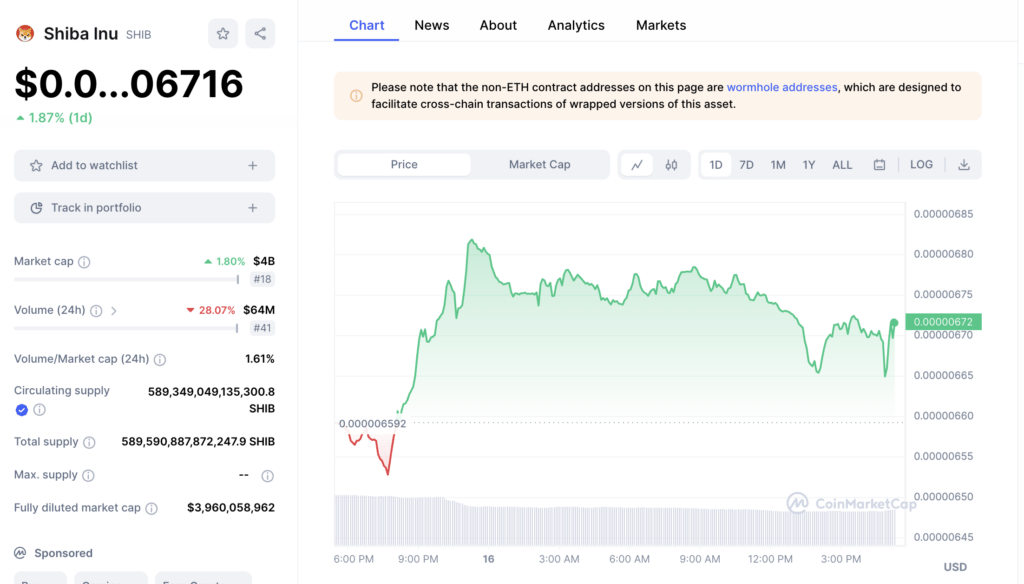Click the plus icon on Track in portfolio

tap(253, 208)
